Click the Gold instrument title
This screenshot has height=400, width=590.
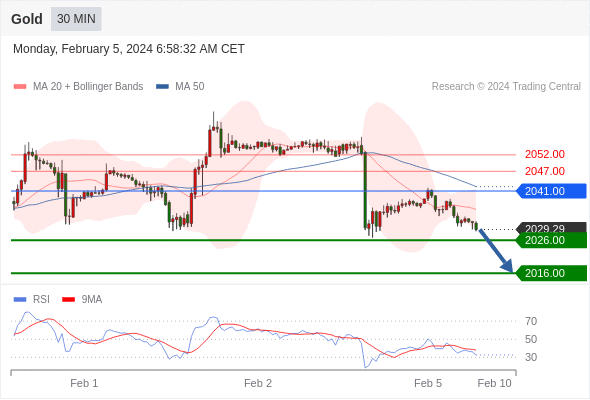click(x=27, y=19)
